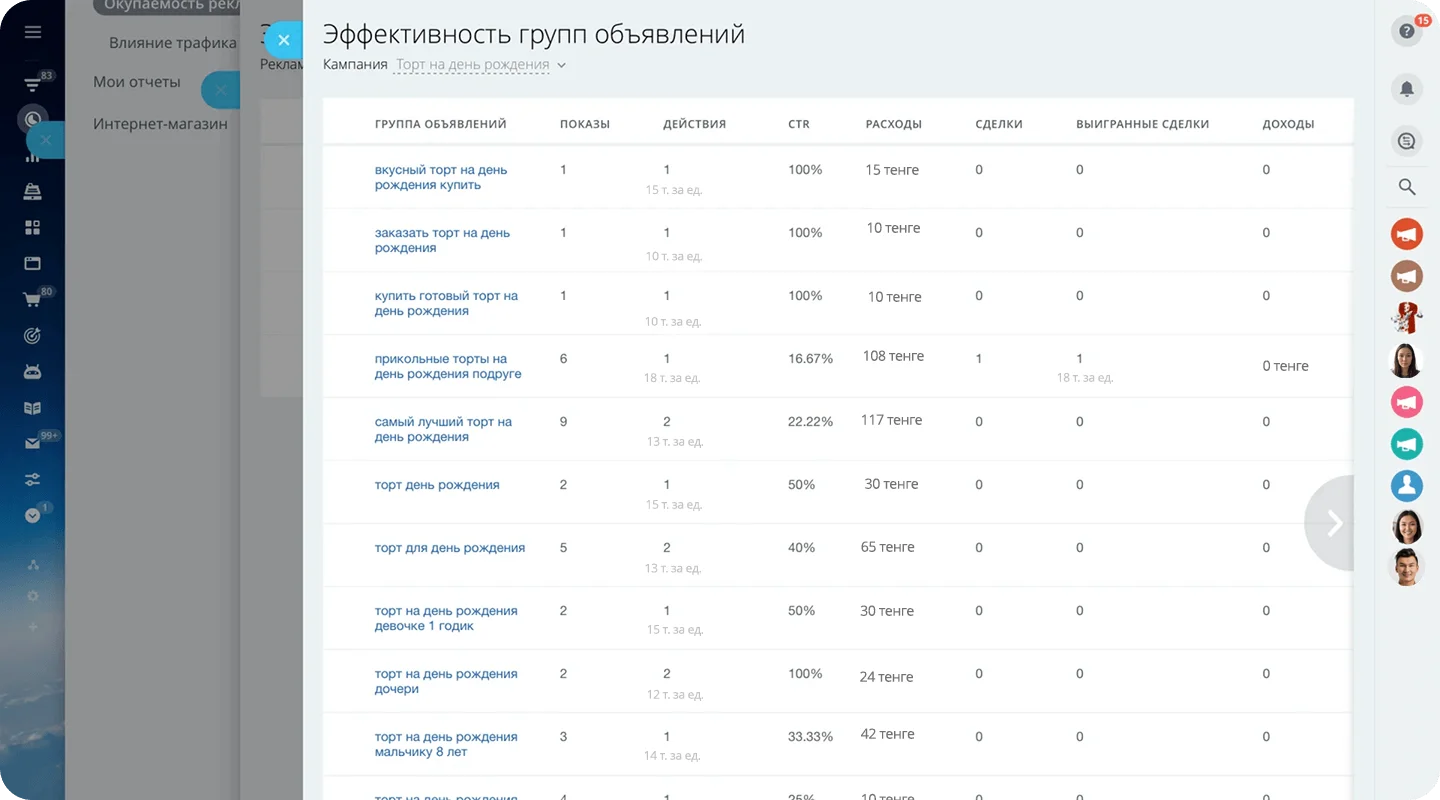Open the chat list icon in the right panel

coord(1407,142)
